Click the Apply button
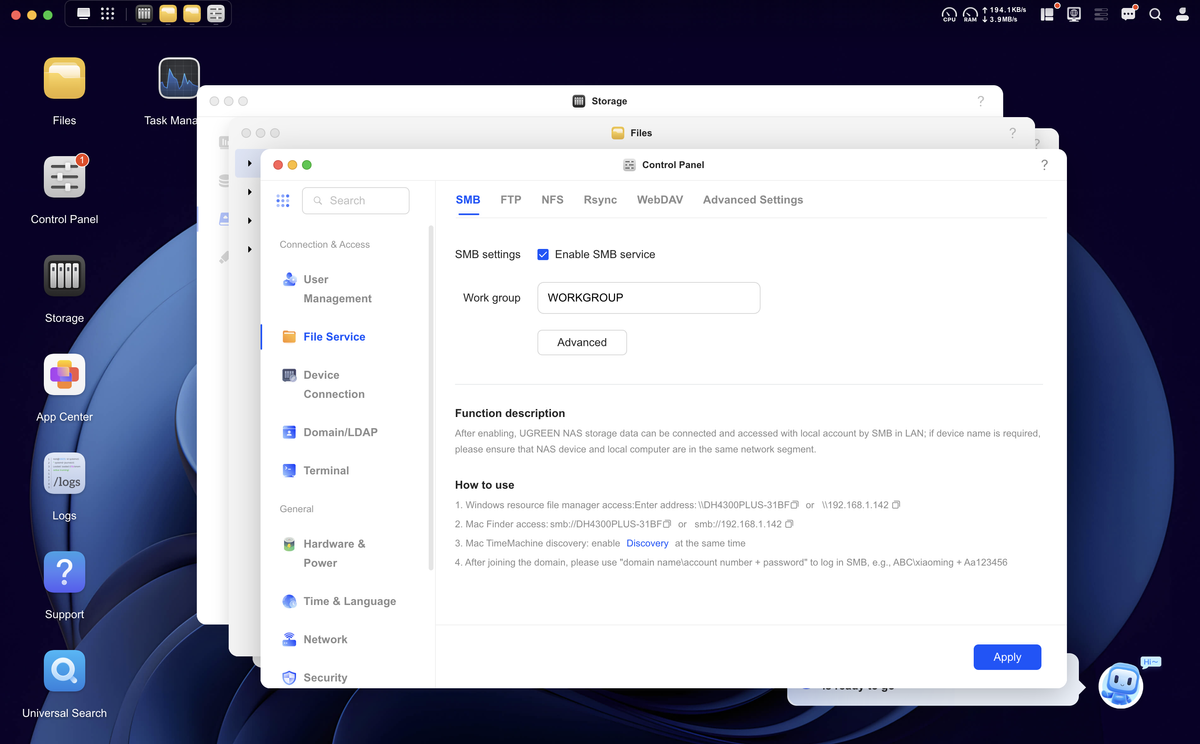Viewport: 1200px width, 744px height. click(x=1007, y=657)
